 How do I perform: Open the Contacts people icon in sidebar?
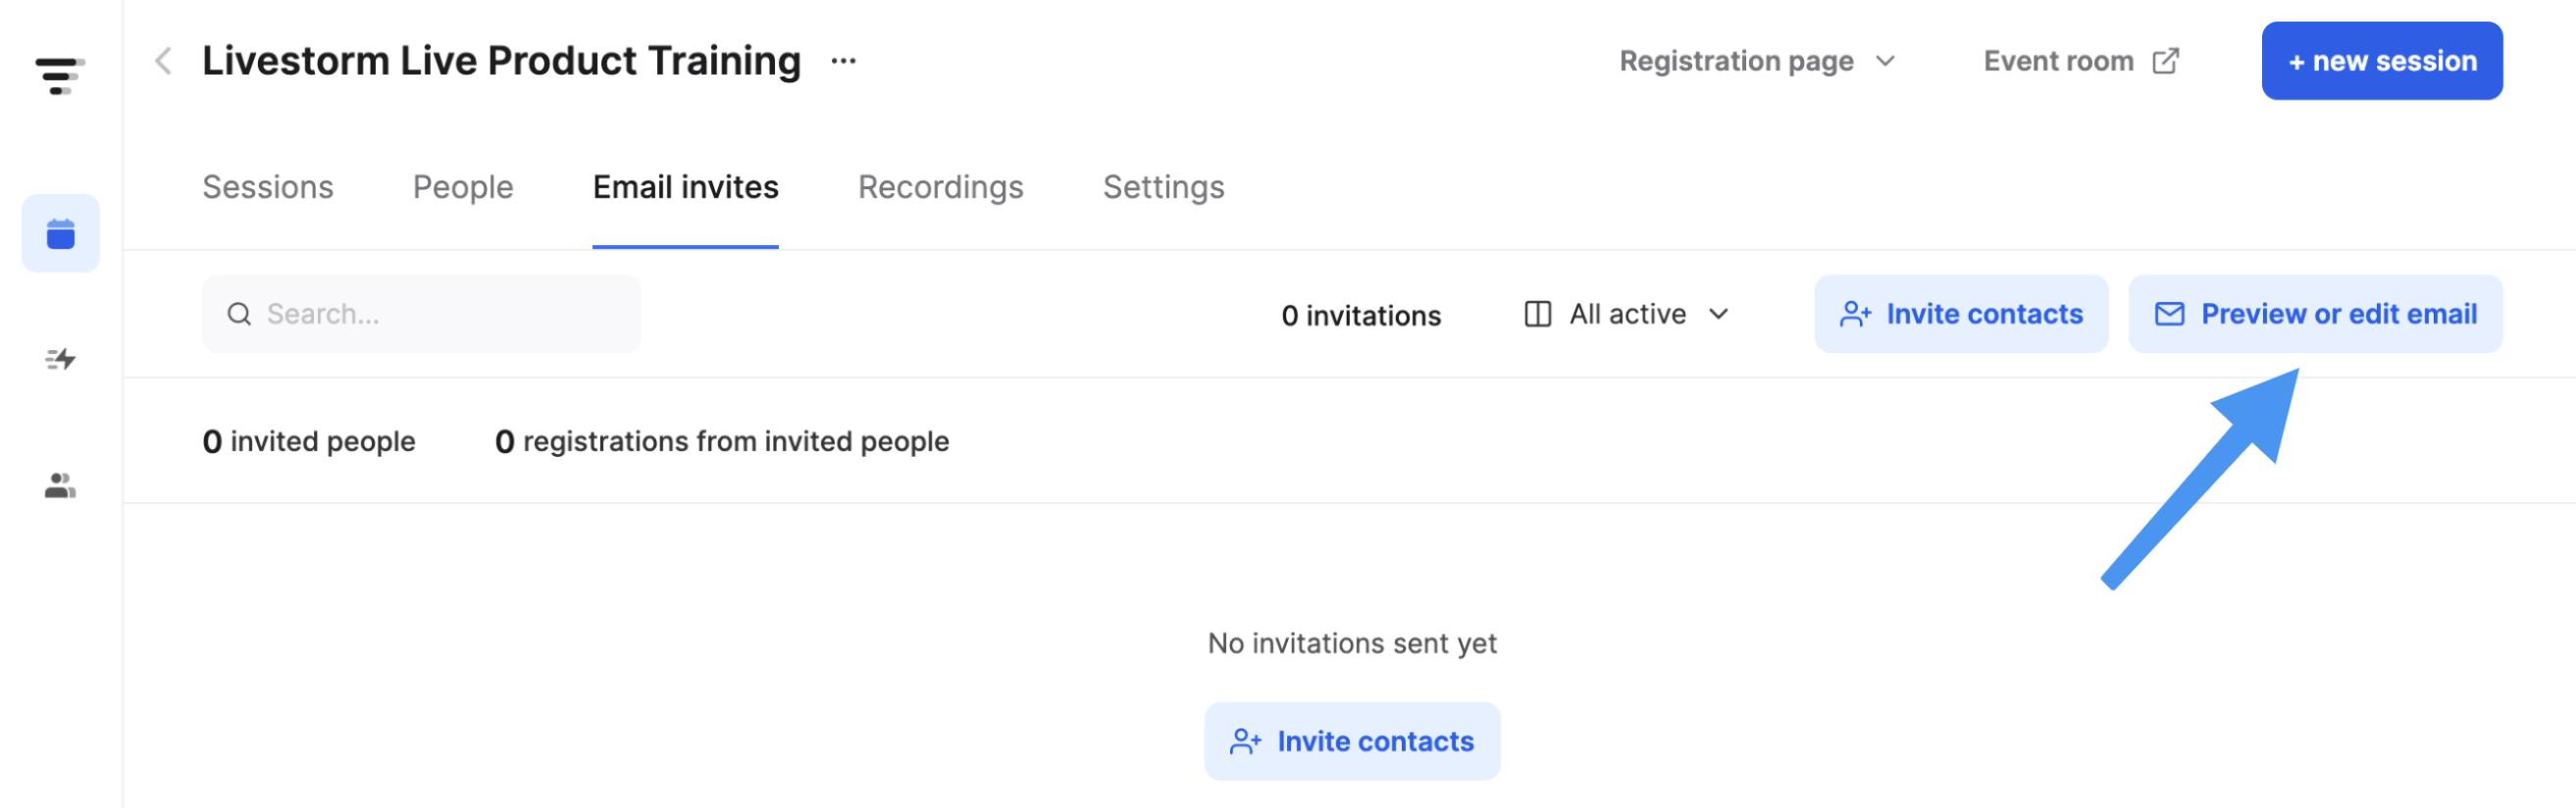coord(60,487)
